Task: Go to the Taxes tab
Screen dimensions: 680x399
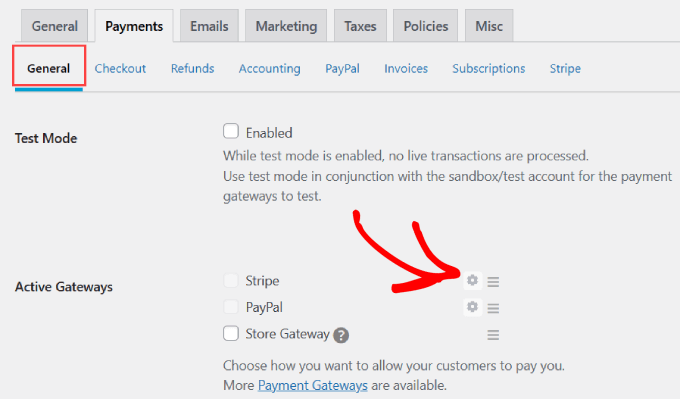Action: (x=360, y=26)
